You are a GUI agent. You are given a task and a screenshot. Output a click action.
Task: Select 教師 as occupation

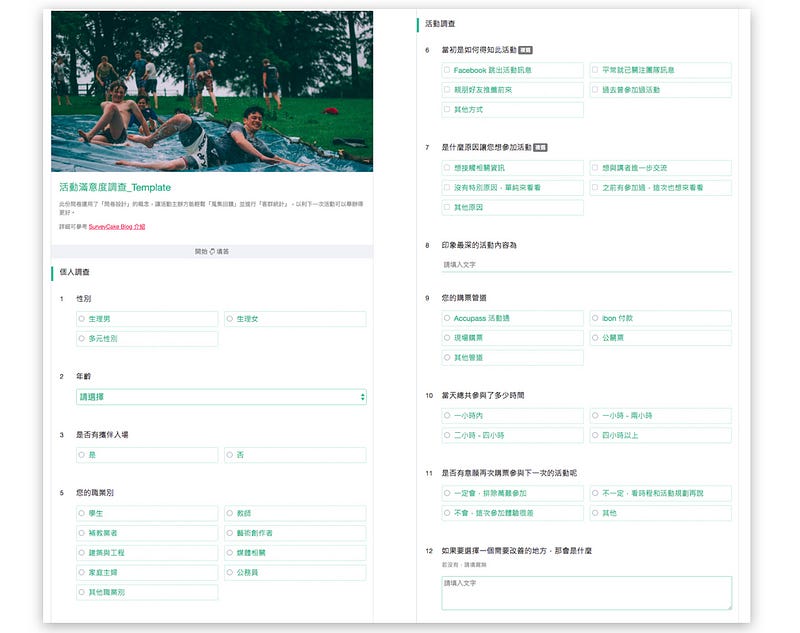295,513
